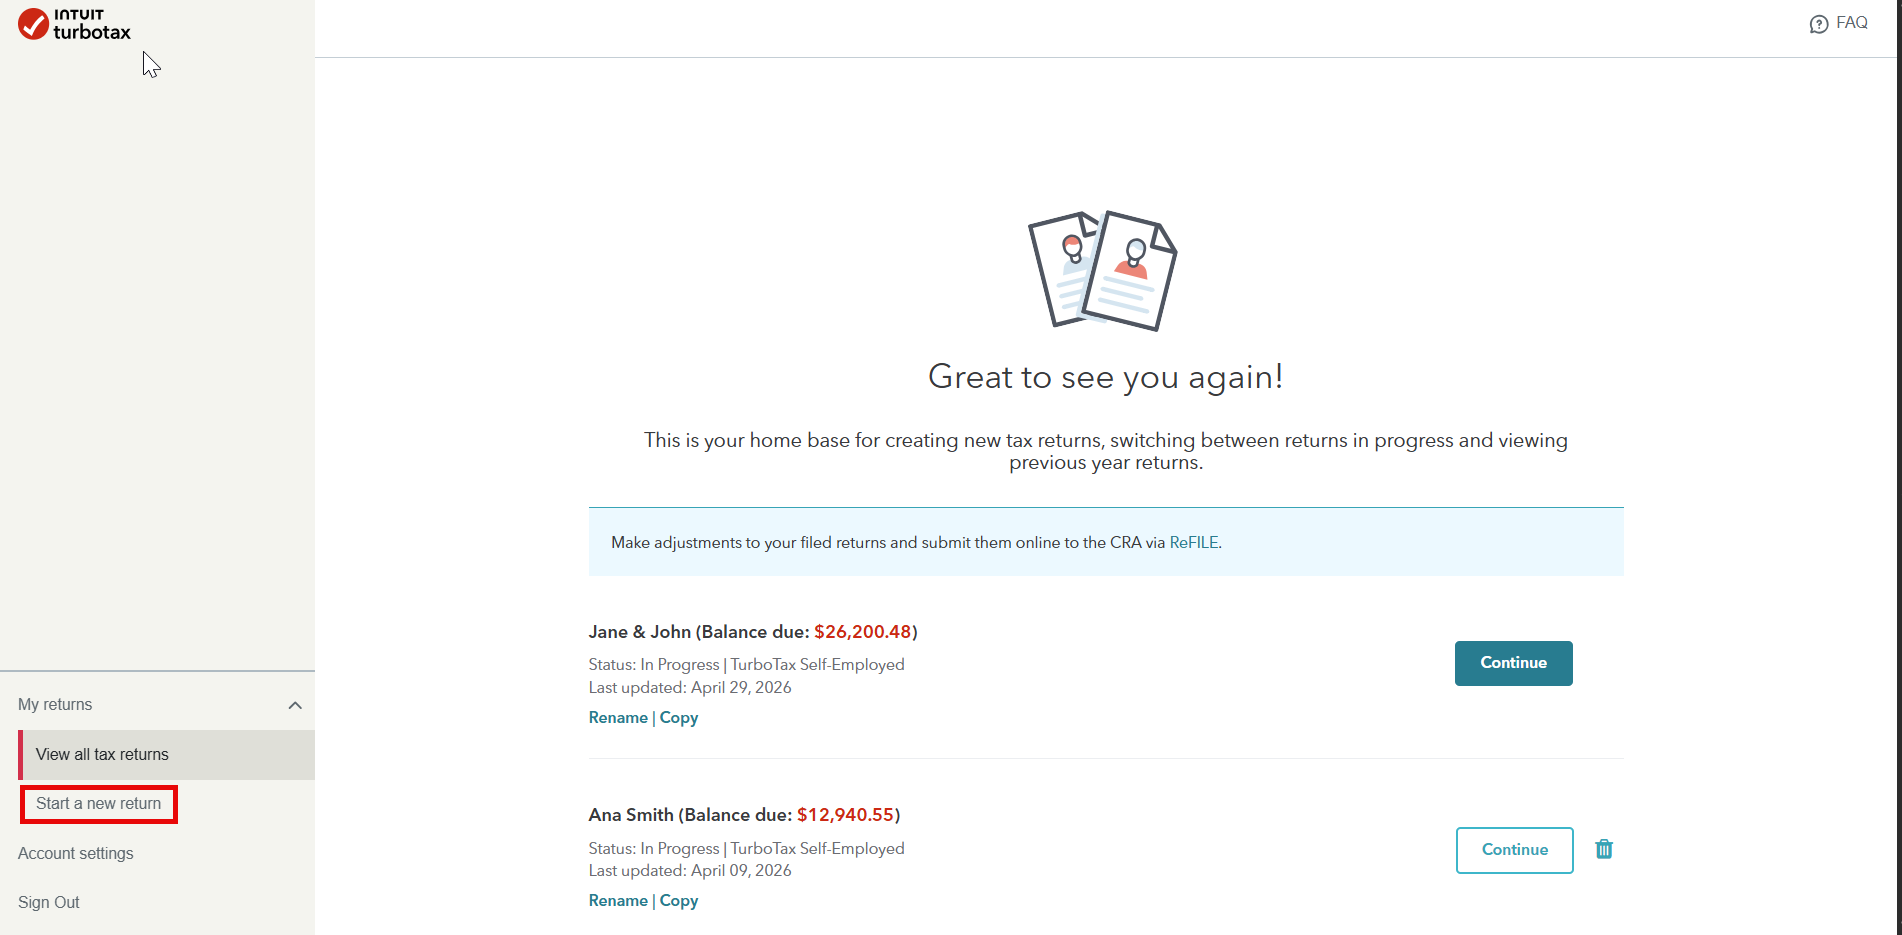Rename the Ana Smith return
The width and height of the screenshot is (1902, 935).
click(618, 901)
